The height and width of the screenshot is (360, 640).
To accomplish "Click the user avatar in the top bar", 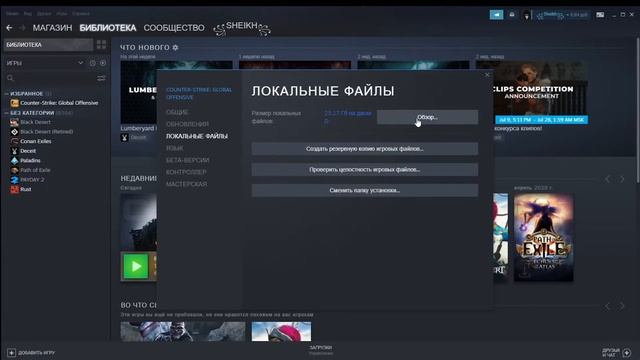I will [527, 15].
